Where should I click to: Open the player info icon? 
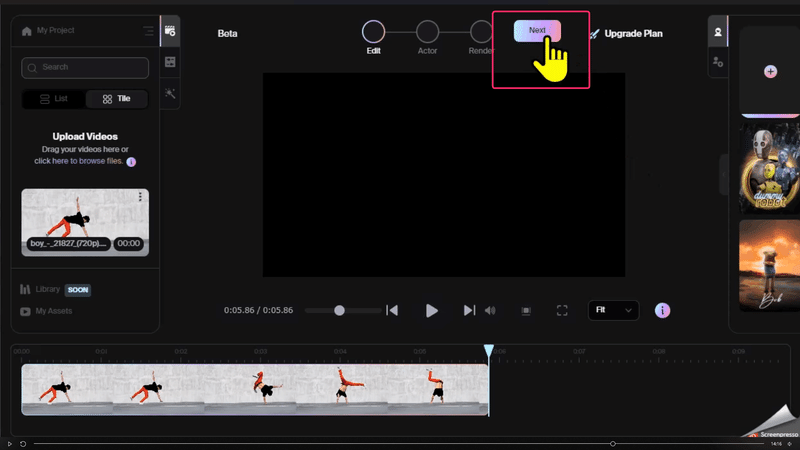pyautogui.click(x=662, y=310)
